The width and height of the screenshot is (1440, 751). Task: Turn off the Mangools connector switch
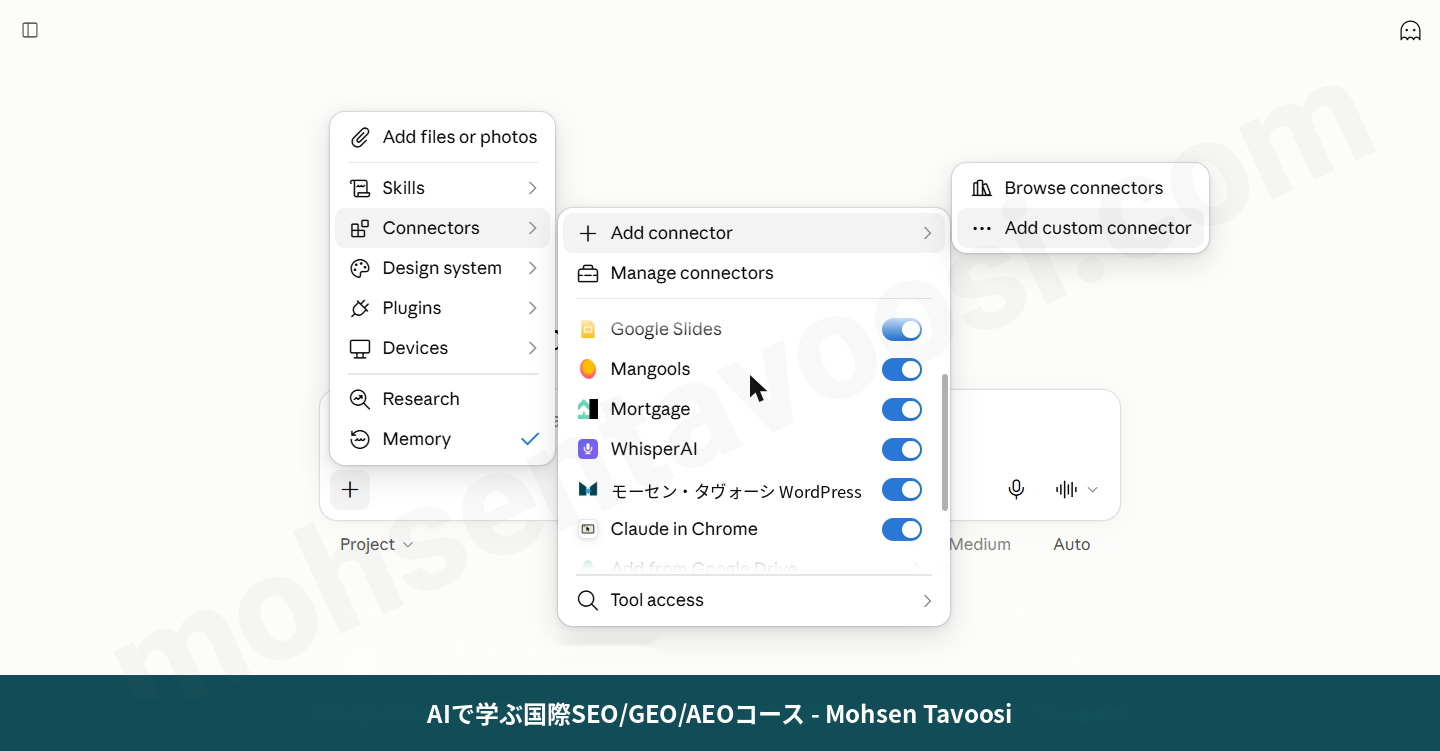[x=902, y=369]
